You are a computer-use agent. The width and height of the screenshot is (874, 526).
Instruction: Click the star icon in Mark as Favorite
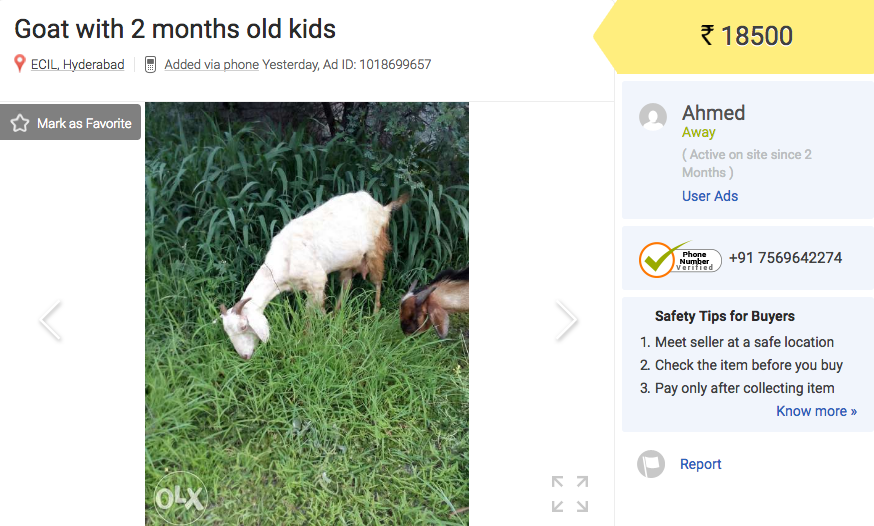20,123
